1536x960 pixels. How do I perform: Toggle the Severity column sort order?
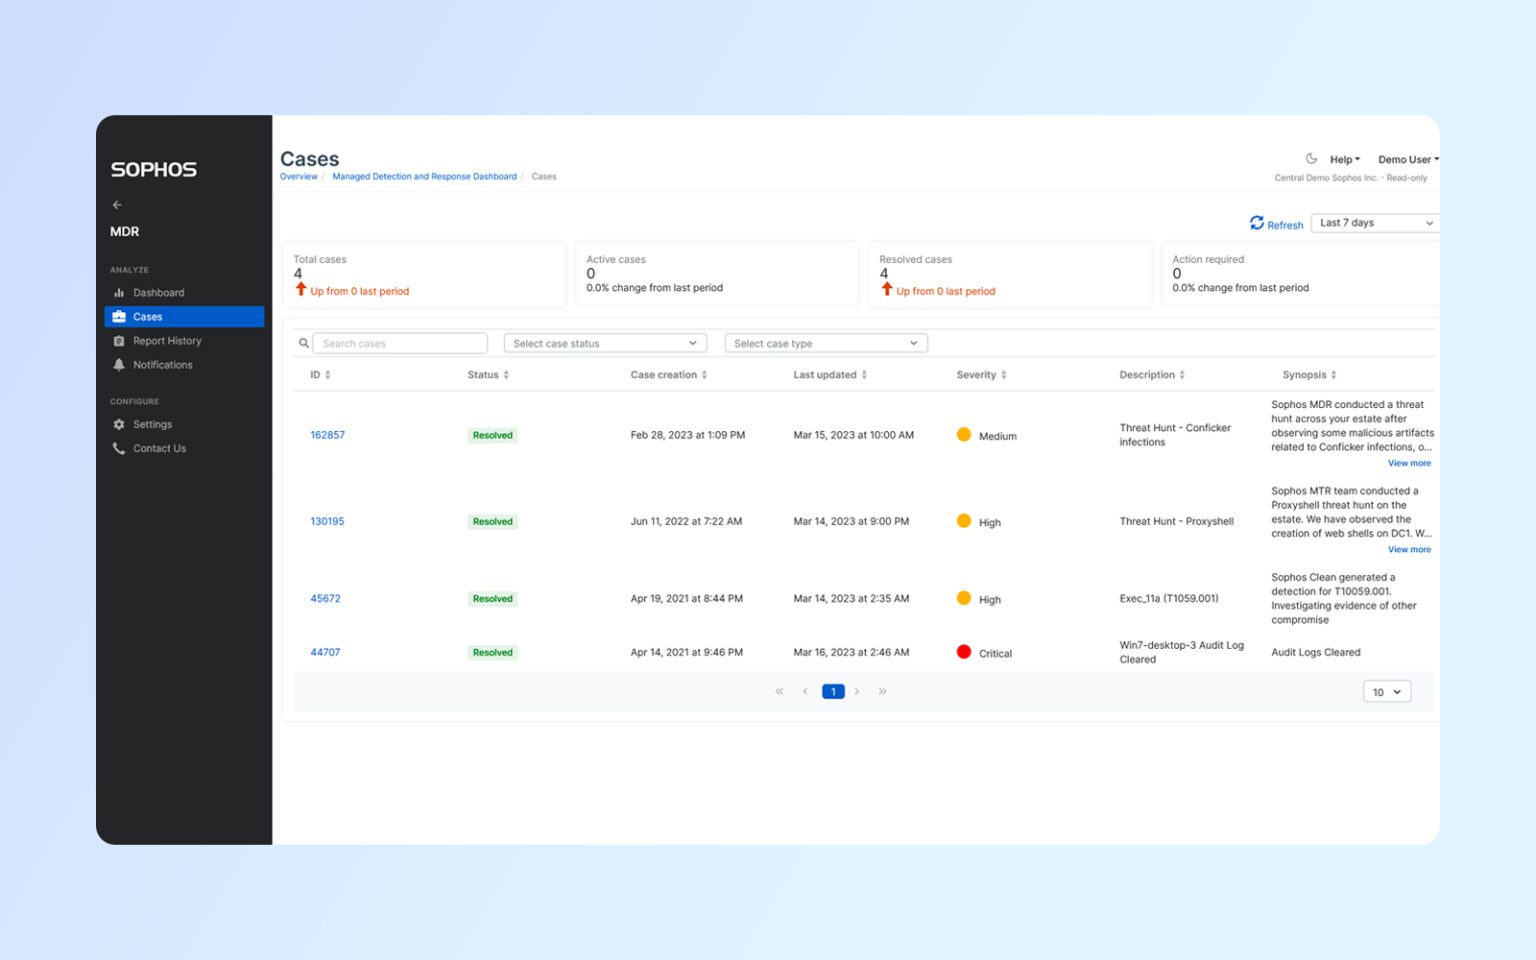tap(1002, 374)
